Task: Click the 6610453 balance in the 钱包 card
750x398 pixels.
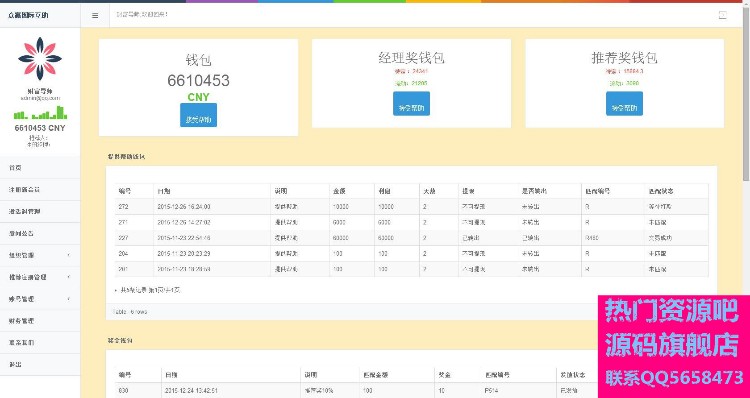Action: point(199,80)
